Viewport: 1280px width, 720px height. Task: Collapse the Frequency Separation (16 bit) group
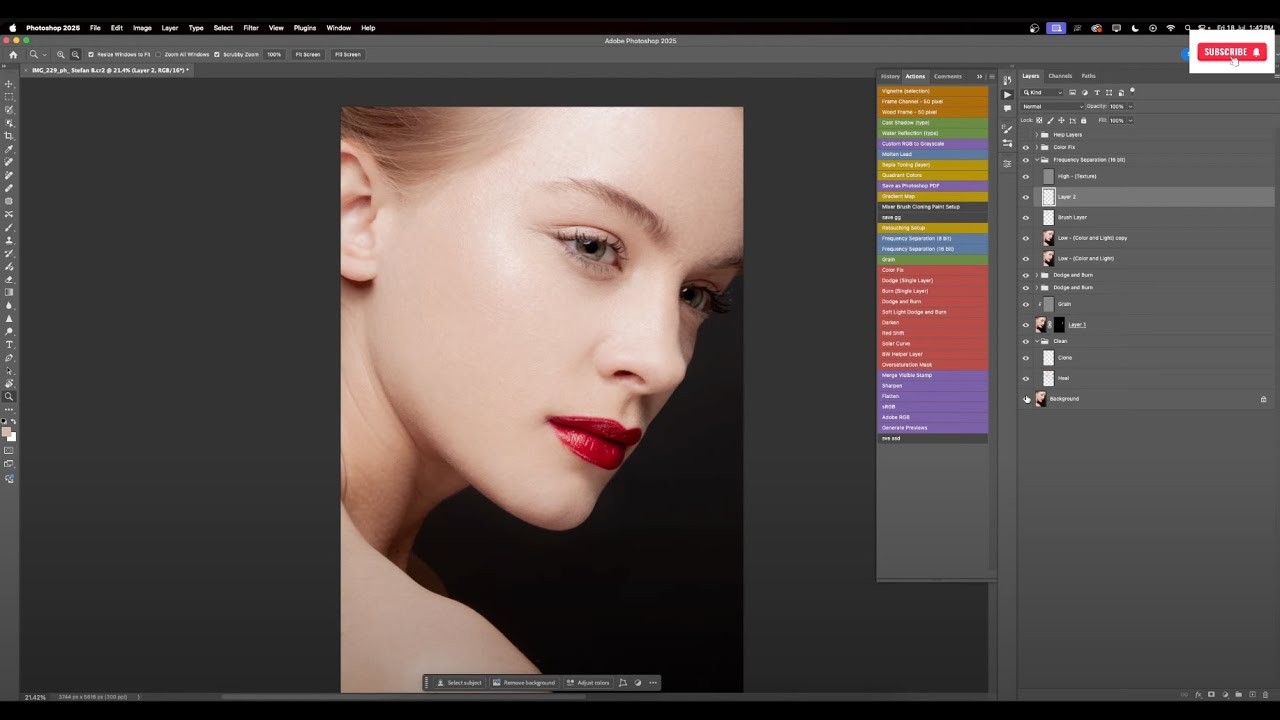pyautogui.click(x=1036, y=160)
